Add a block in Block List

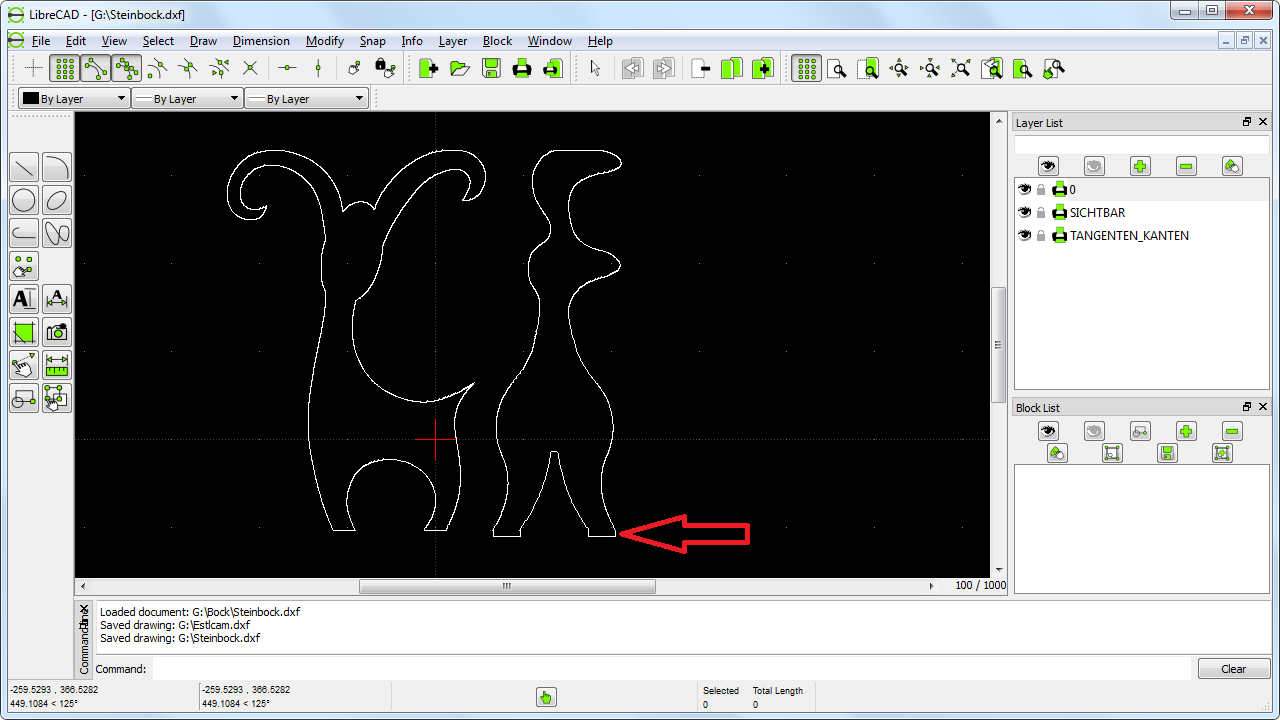pyautogui.click(x=1186, y=431)
